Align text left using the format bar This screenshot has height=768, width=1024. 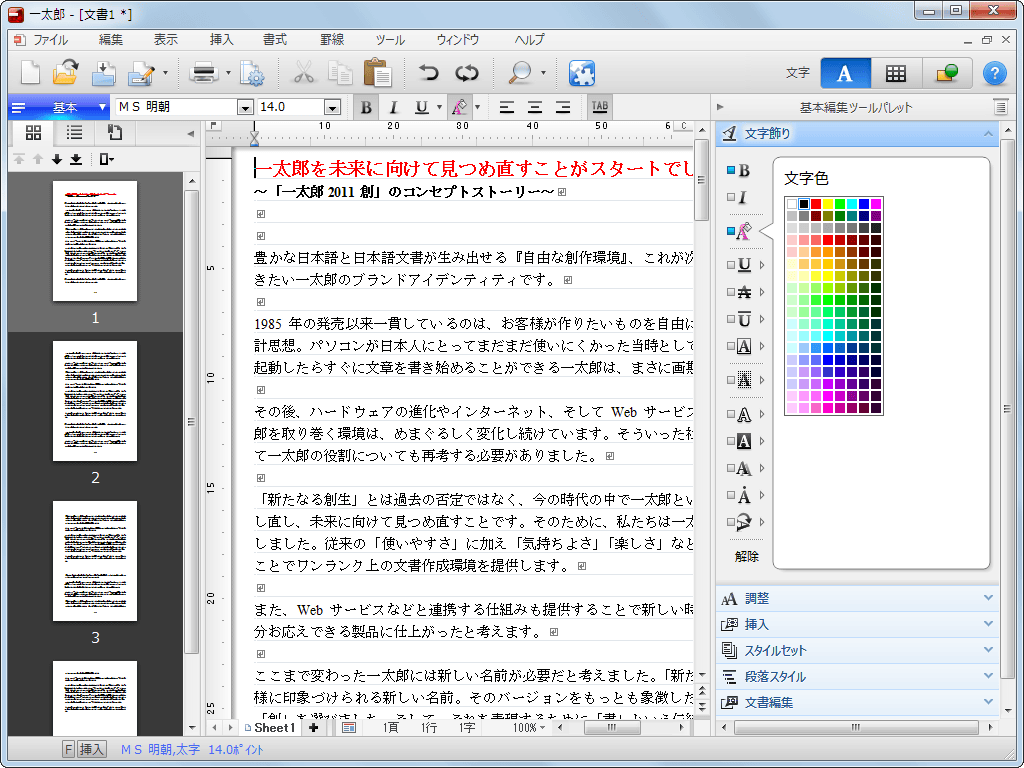[x=507, y=107]
